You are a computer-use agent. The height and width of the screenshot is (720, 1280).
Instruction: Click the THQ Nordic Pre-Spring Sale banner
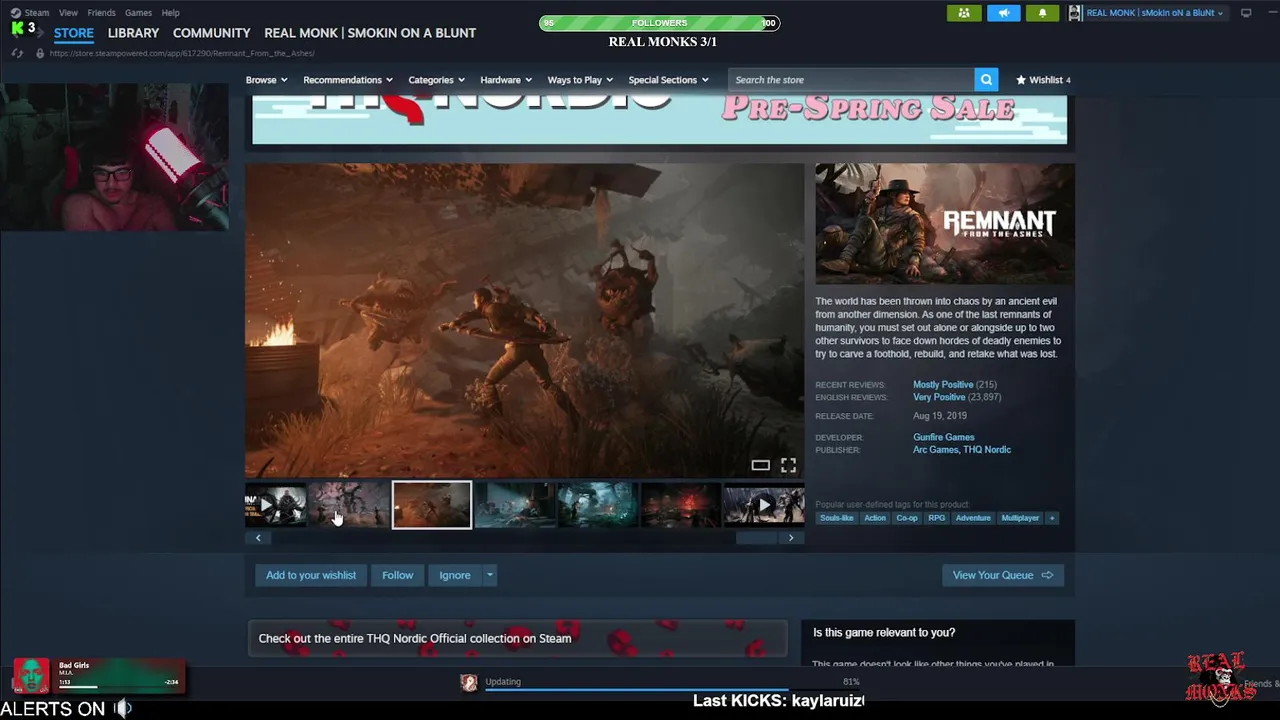point(660,119)
